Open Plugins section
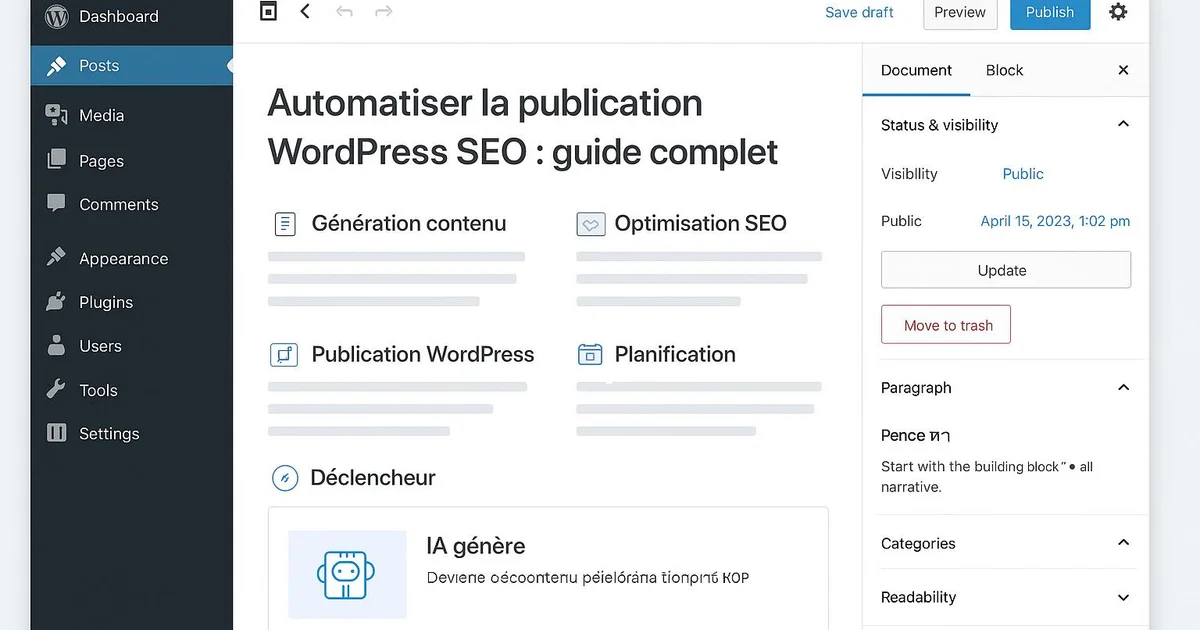The image size is (1200, 630). [x=106, y=302]
